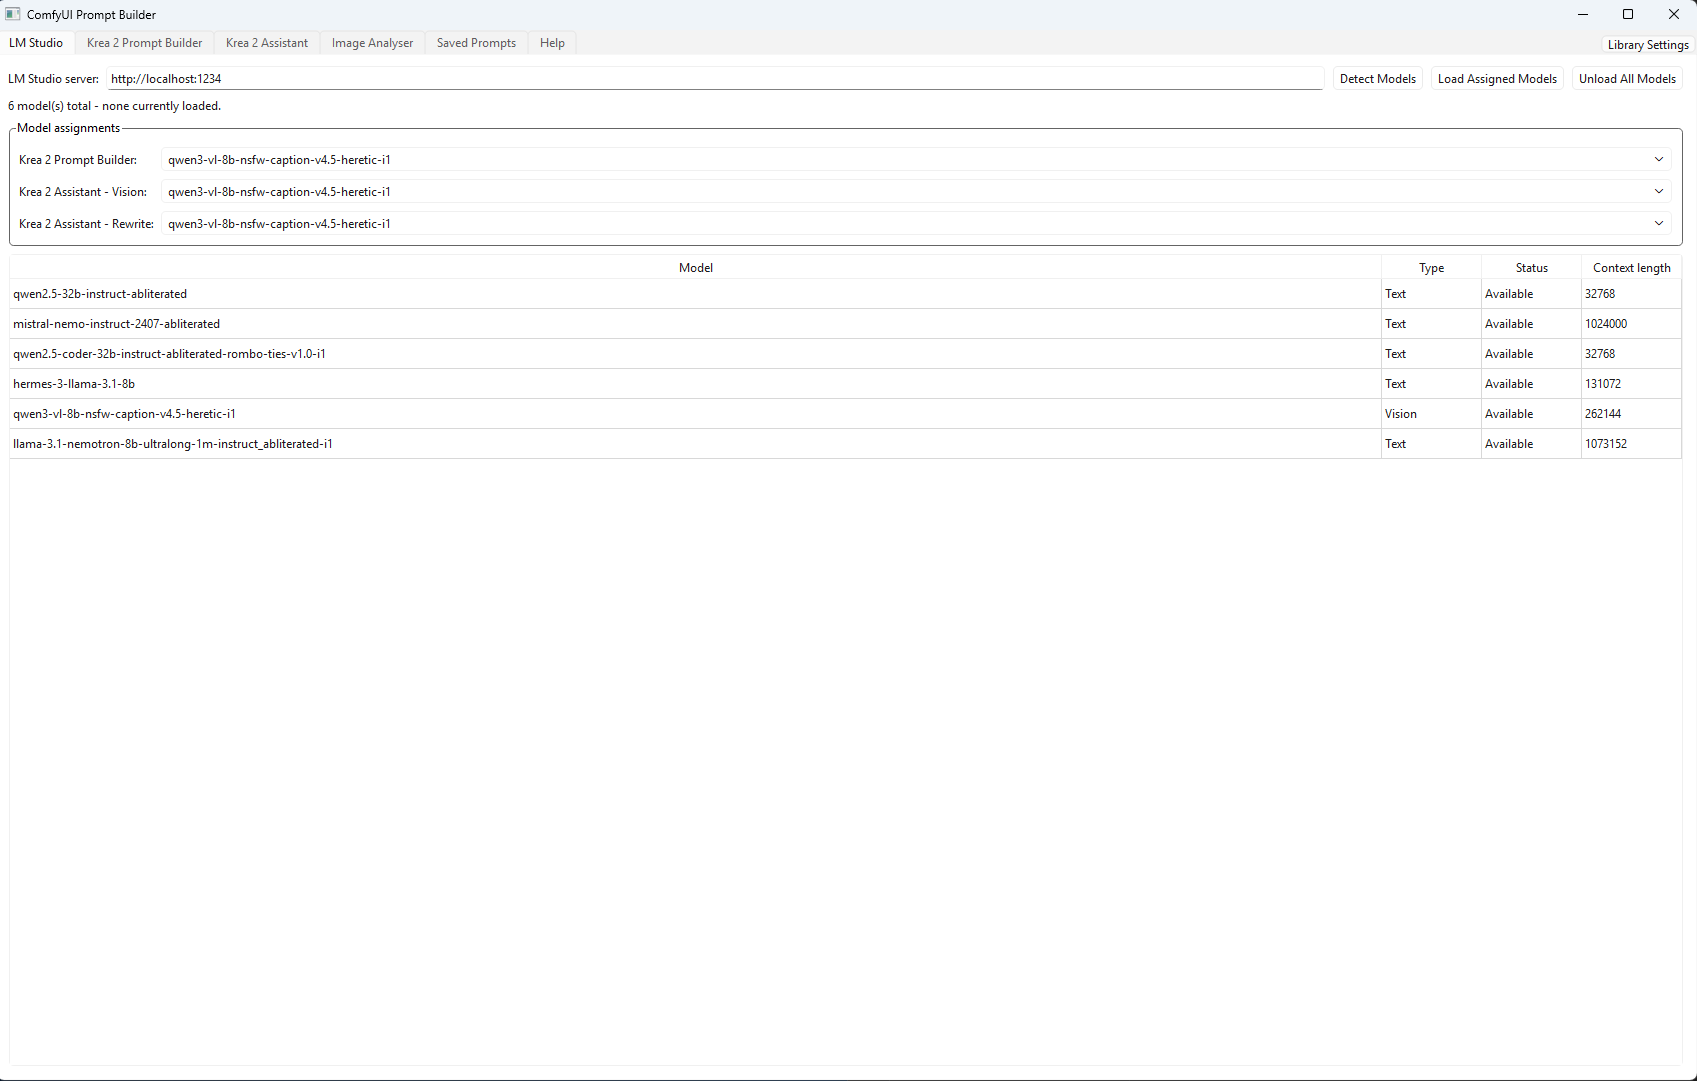Expand the Krea 2 Assistant Rewrite model dropdown
1697x1081 pixels.
pos(915,224)
